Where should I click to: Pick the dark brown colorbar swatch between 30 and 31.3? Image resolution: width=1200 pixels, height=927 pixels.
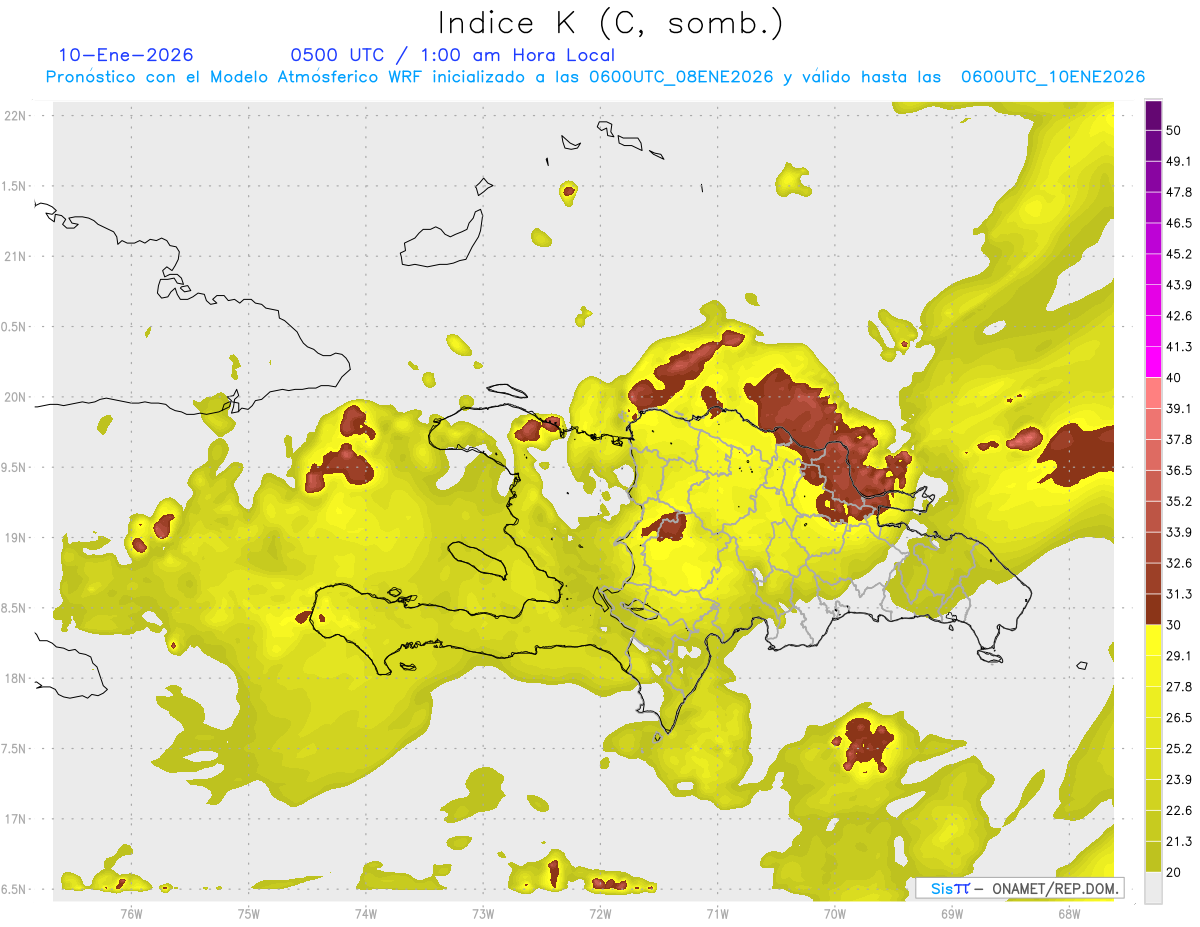point(1153,610)
